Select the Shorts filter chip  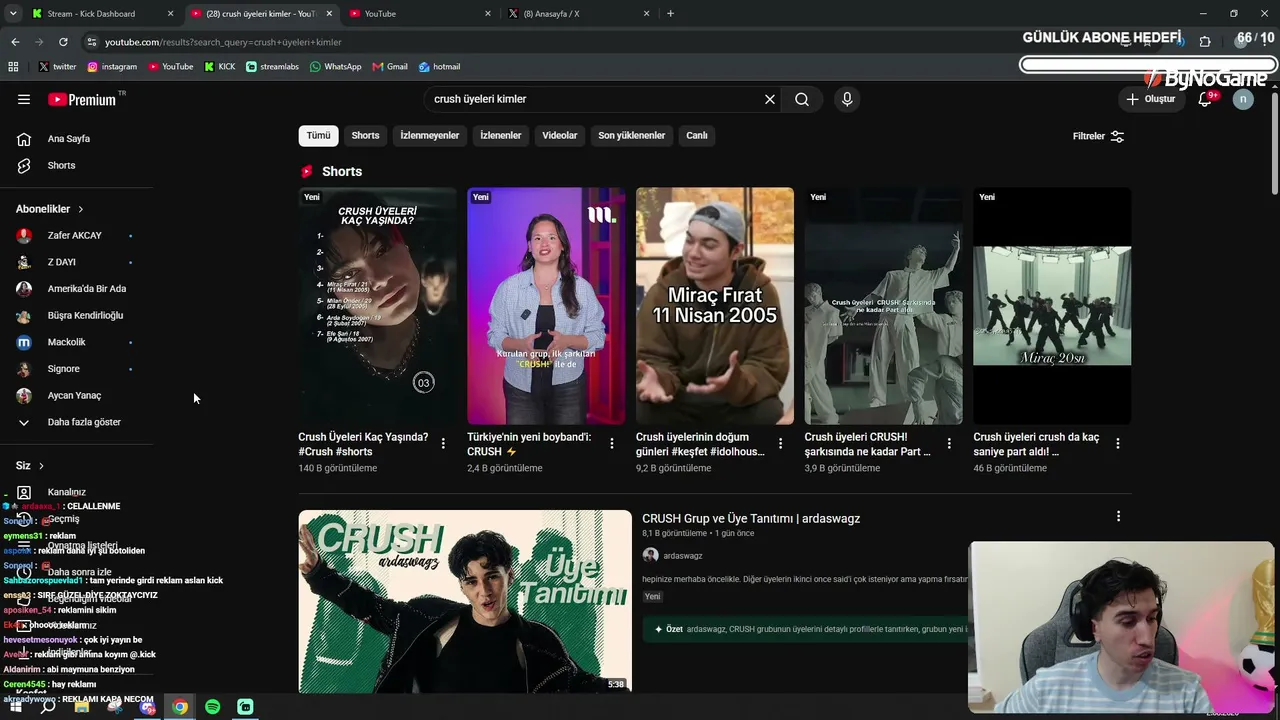click(365, 136)
